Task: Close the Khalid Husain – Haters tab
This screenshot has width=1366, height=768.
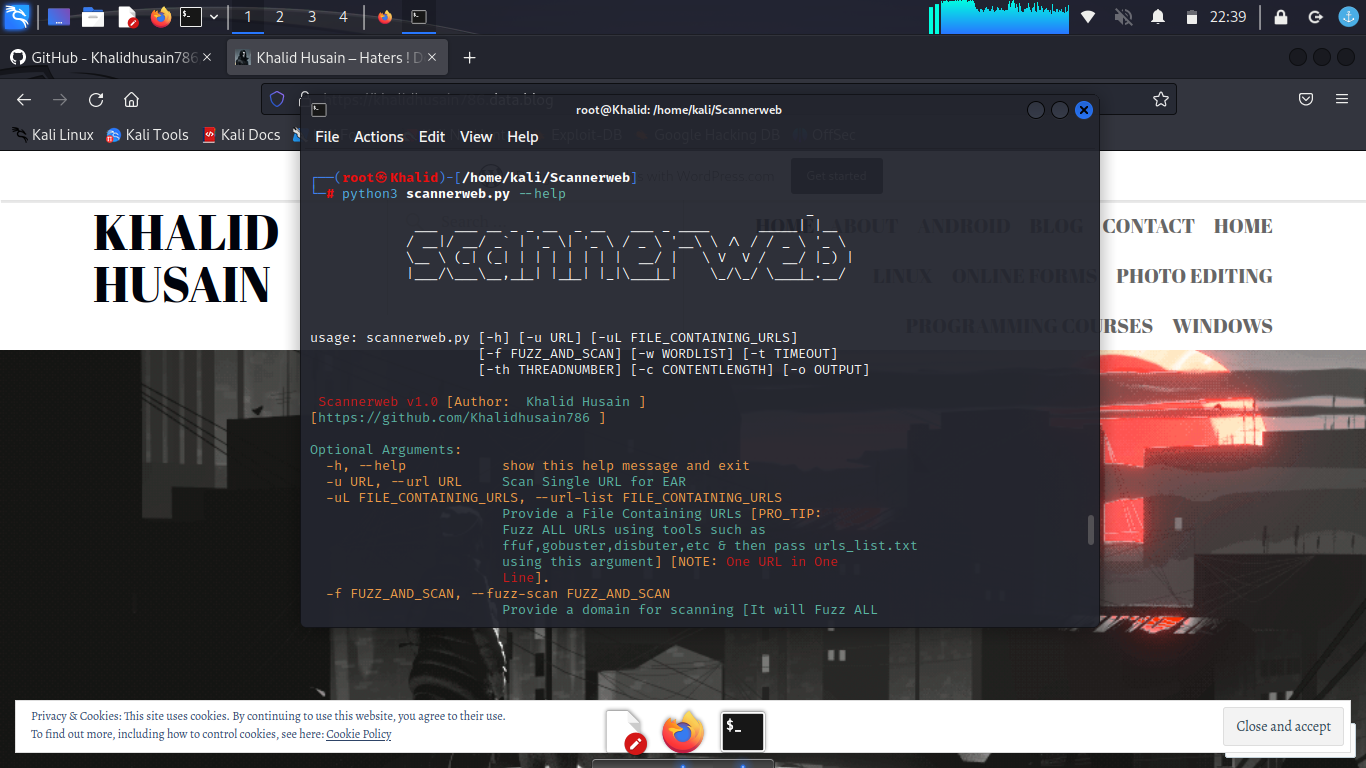Action: (433, 58)
